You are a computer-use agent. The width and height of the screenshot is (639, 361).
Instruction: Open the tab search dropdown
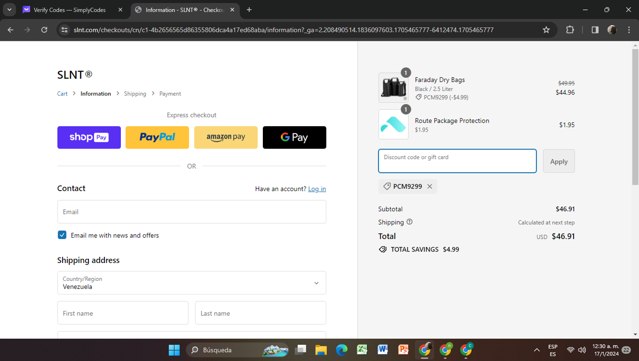[x=9, y=10]
